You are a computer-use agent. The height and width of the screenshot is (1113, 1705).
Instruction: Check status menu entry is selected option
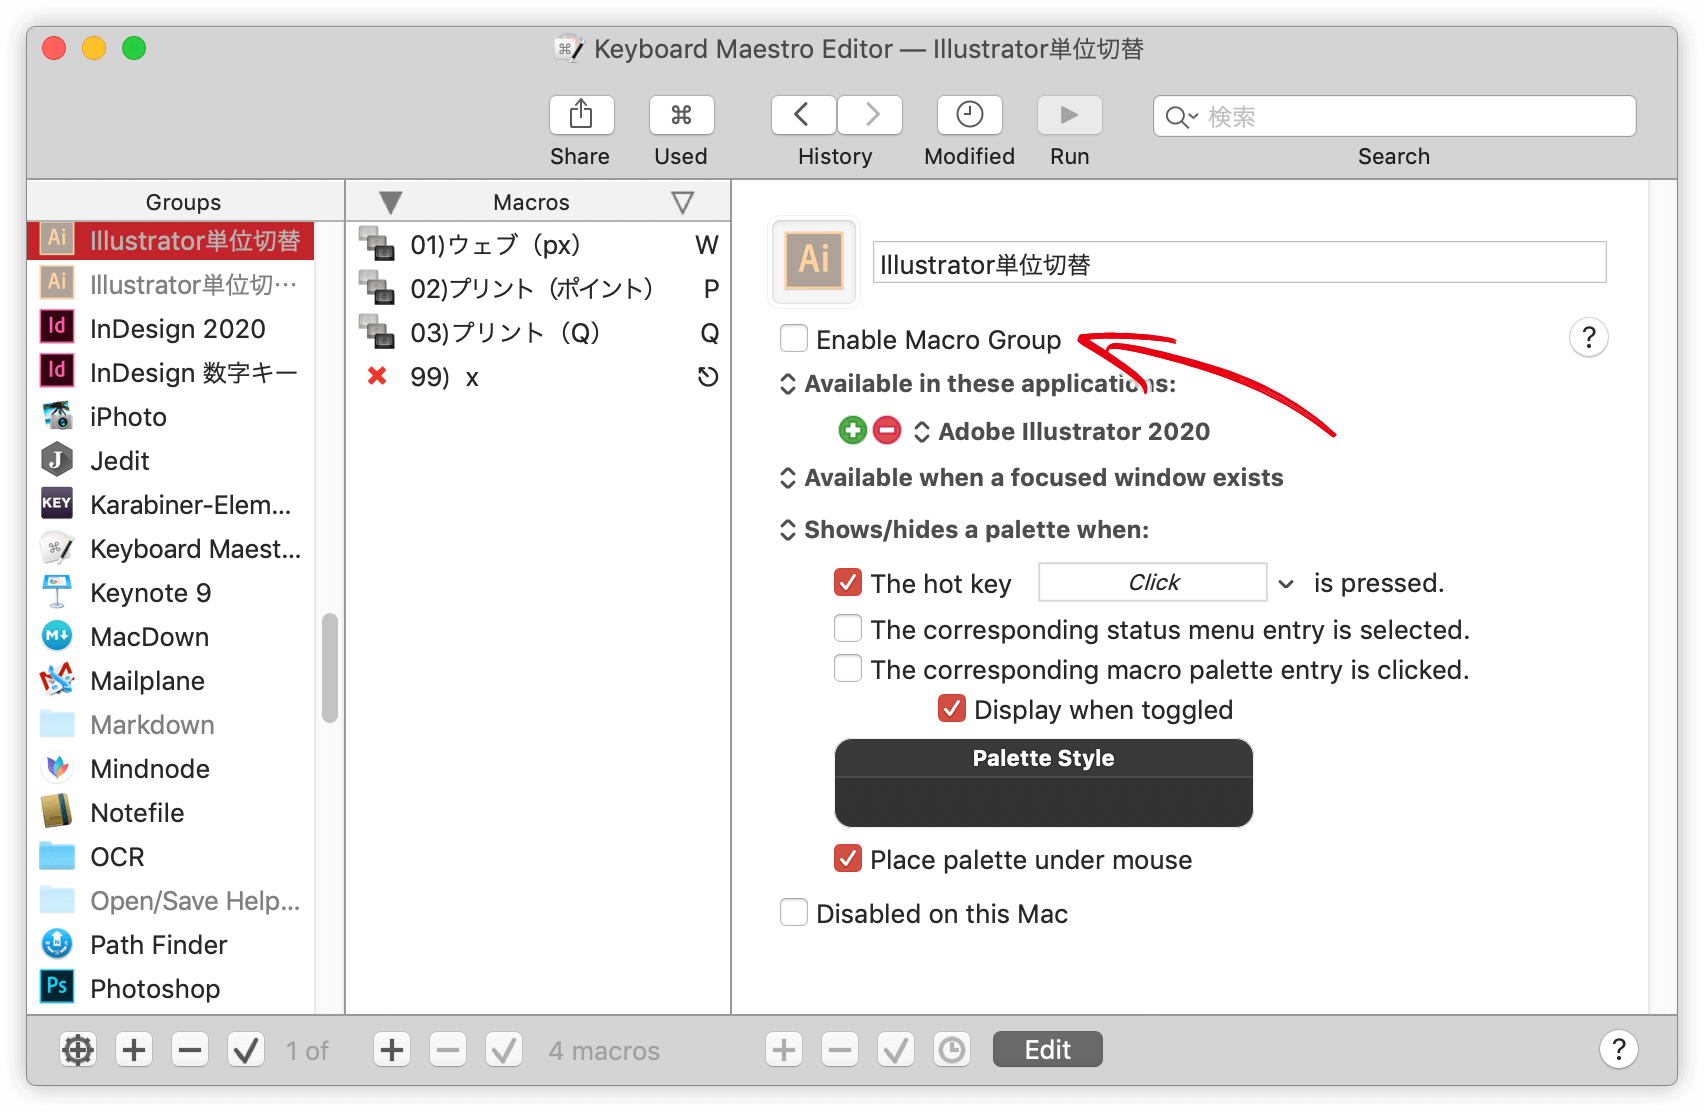[x=848, y=629]
